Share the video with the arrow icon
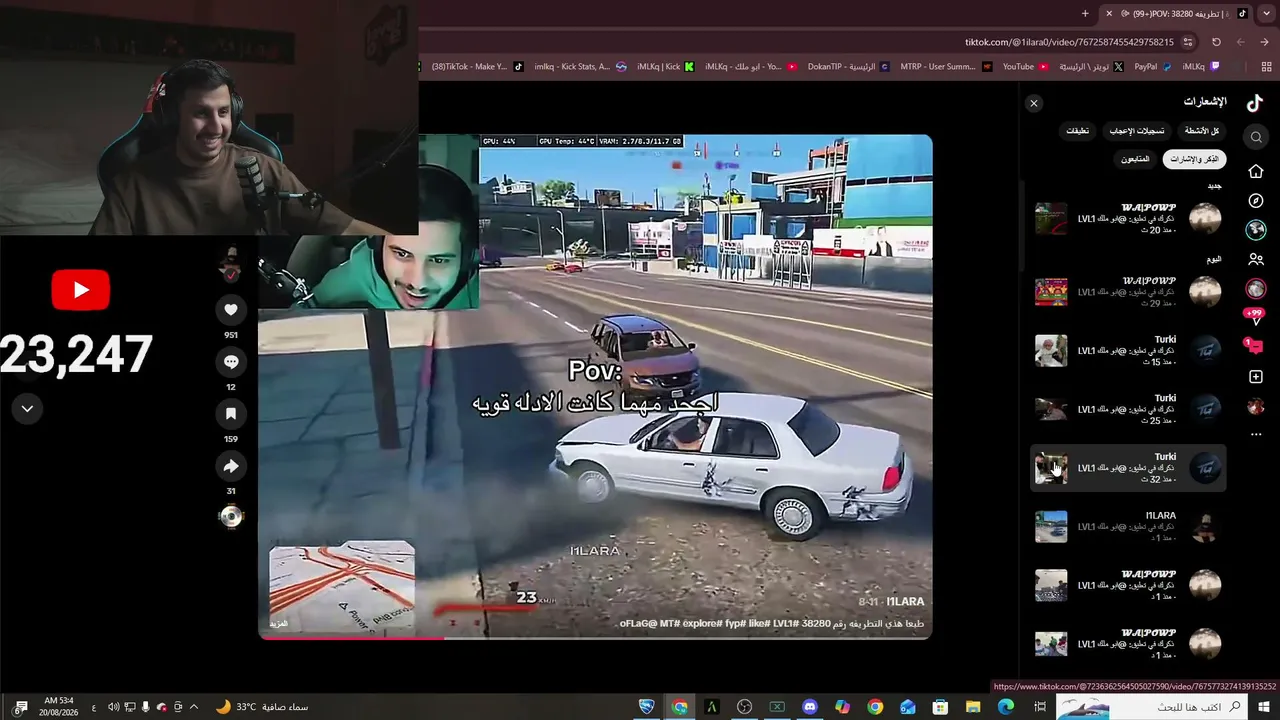The image size is (1280, 720). coord(231,466)
